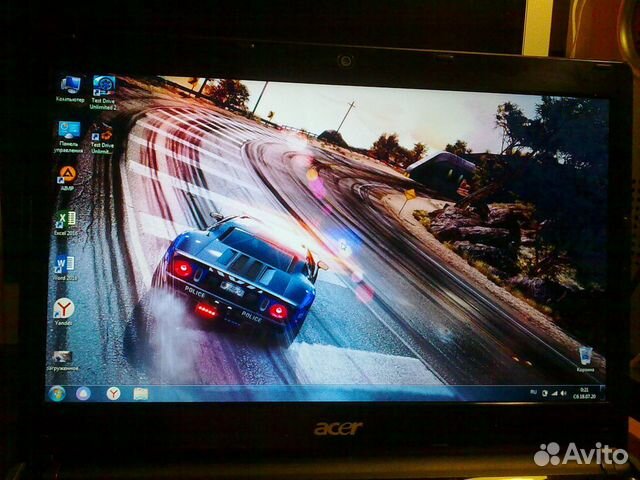Launch Yandex browser desktop shortcut
The image size is (640, 480).
click(x=64, y=312)
